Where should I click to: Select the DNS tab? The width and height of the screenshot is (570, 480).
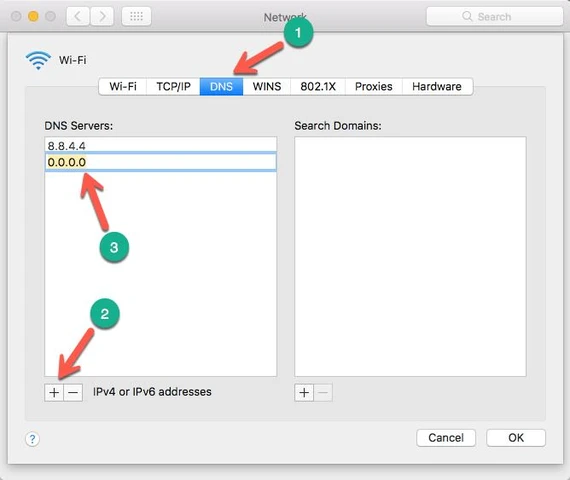pyautogui.click(x=221, y=87)
